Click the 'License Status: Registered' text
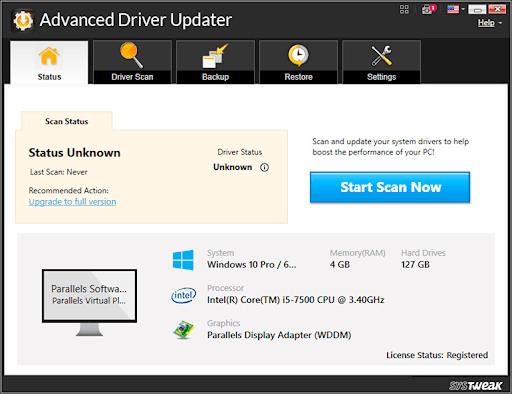512x394 pixels. [x=437, y=355]
